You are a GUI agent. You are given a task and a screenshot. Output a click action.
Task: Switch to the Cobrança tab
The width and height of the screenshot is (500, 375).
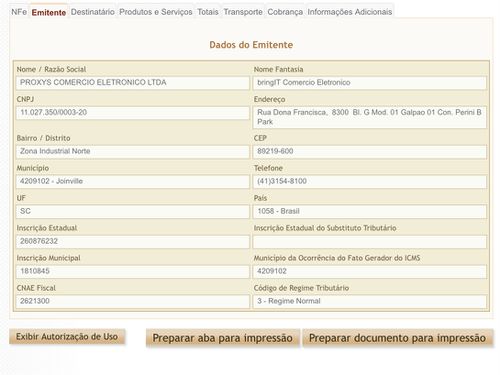point(285,12)
